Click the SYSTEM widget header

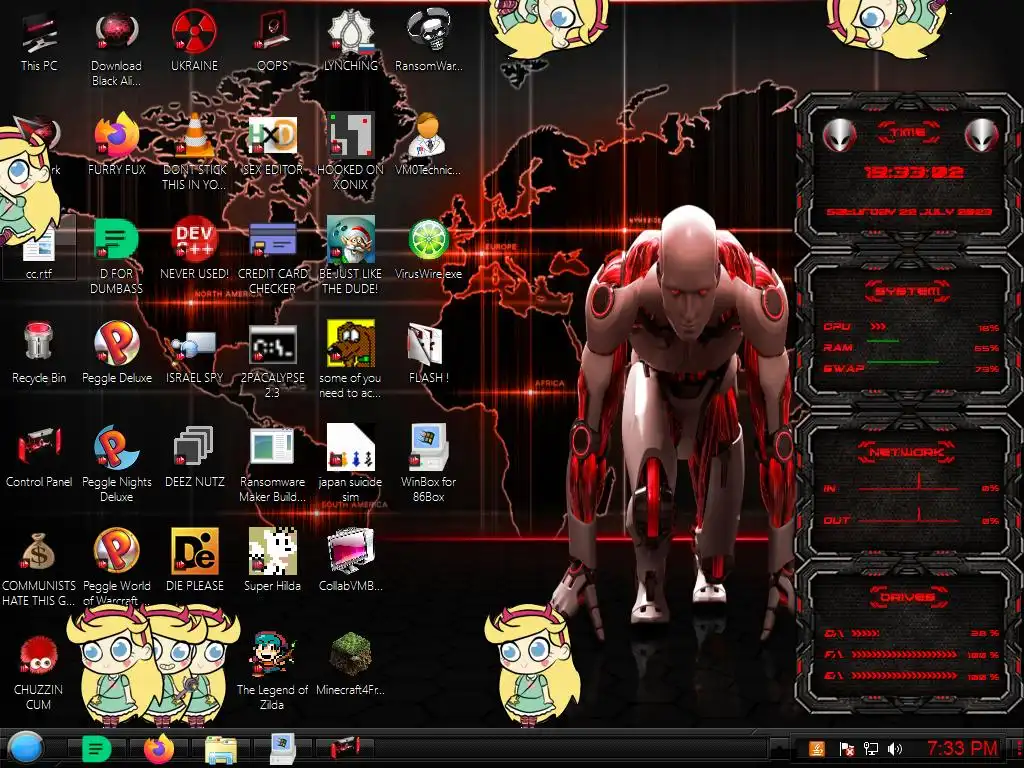[908, 291]
